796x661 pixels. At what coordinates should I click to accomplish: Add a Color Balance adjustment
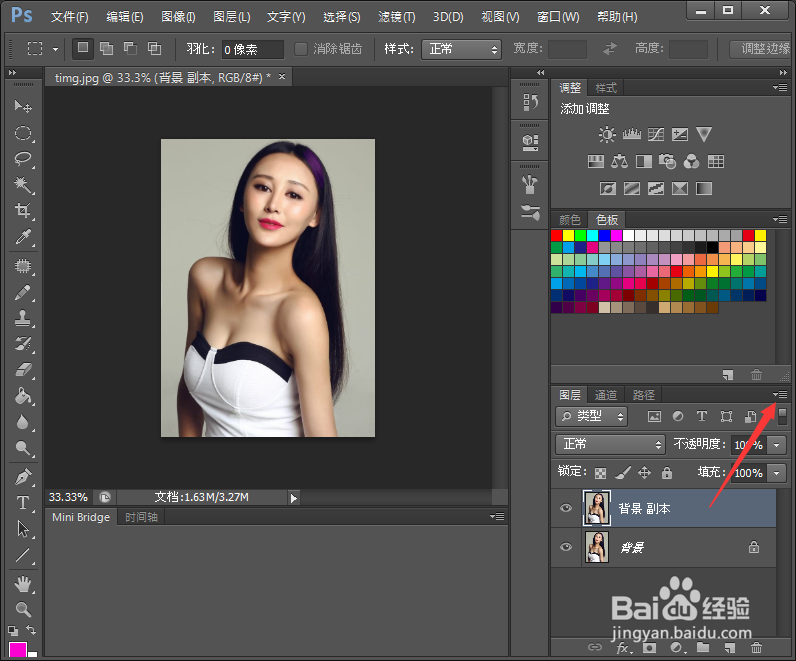pyautogui.click(x=619, y=162)
